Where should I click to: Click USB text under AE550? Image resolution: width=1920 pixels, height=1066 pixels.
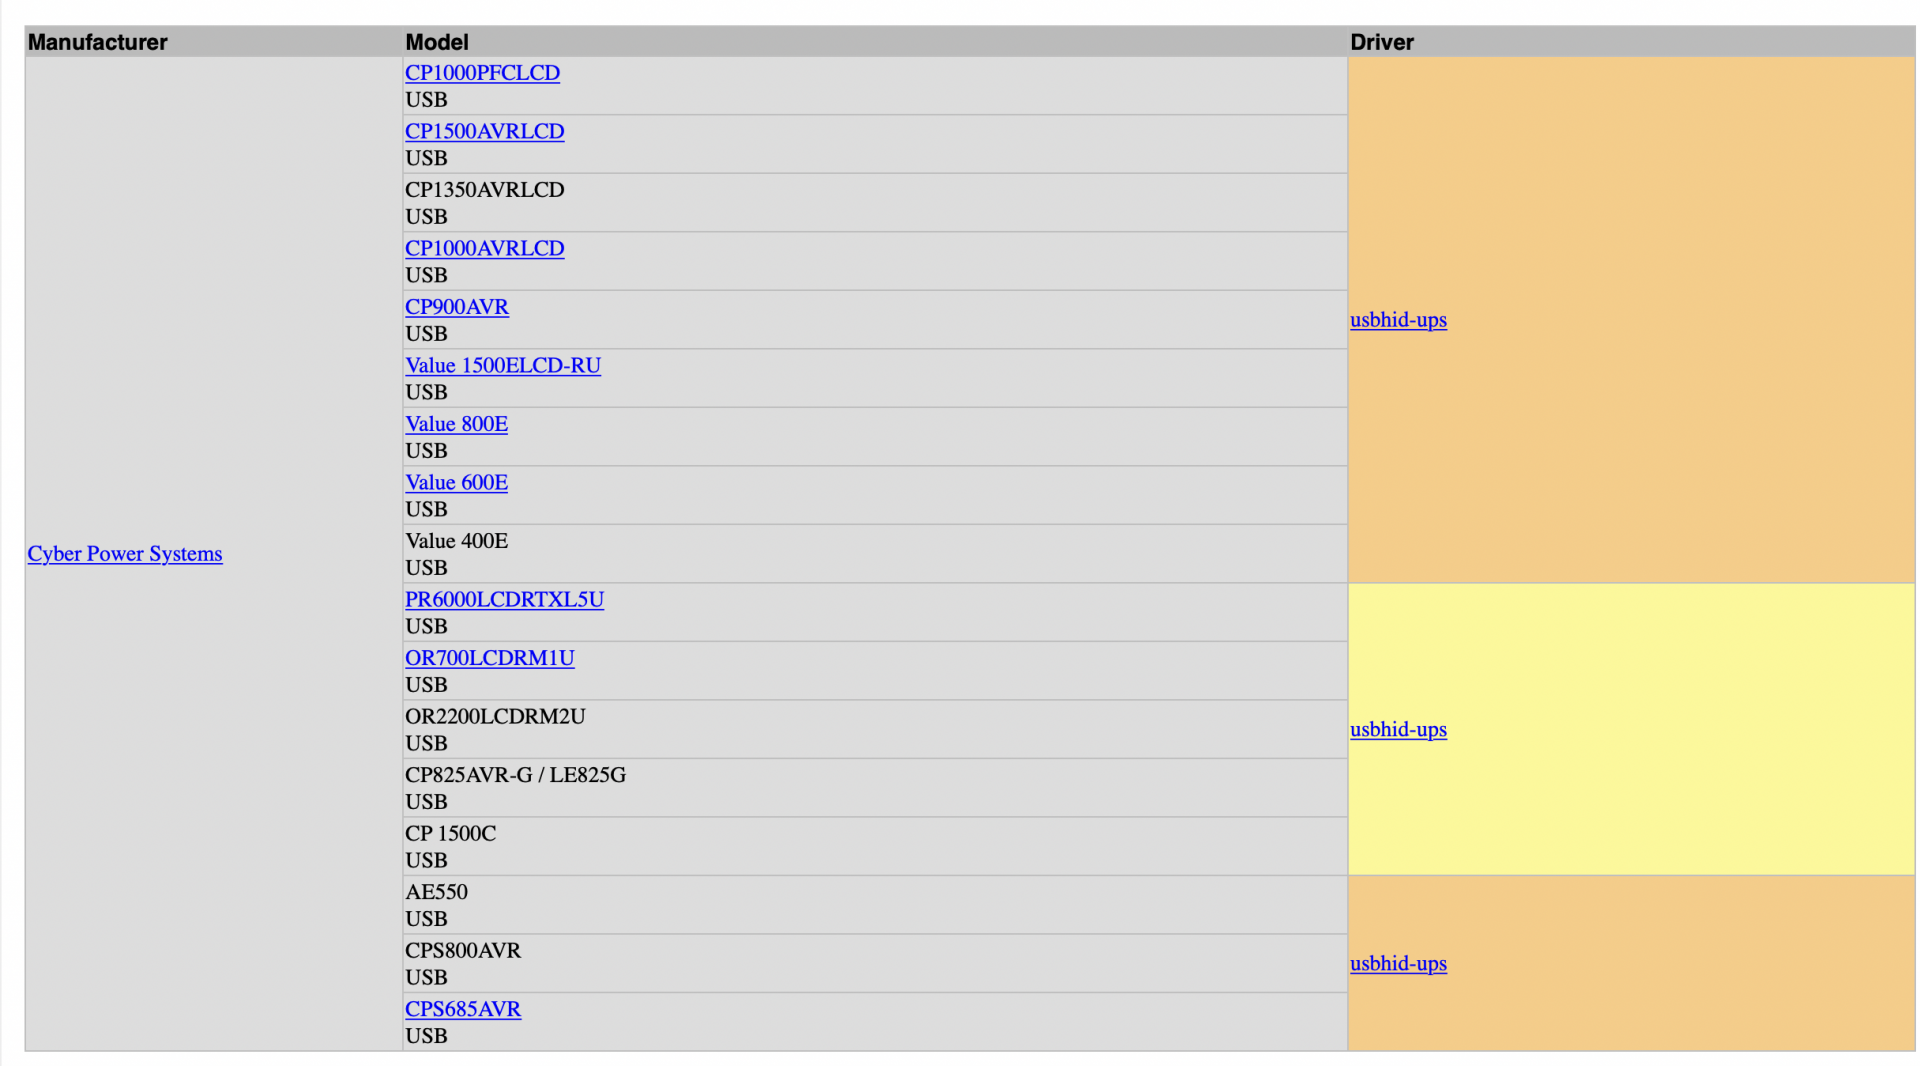point(426,919)
